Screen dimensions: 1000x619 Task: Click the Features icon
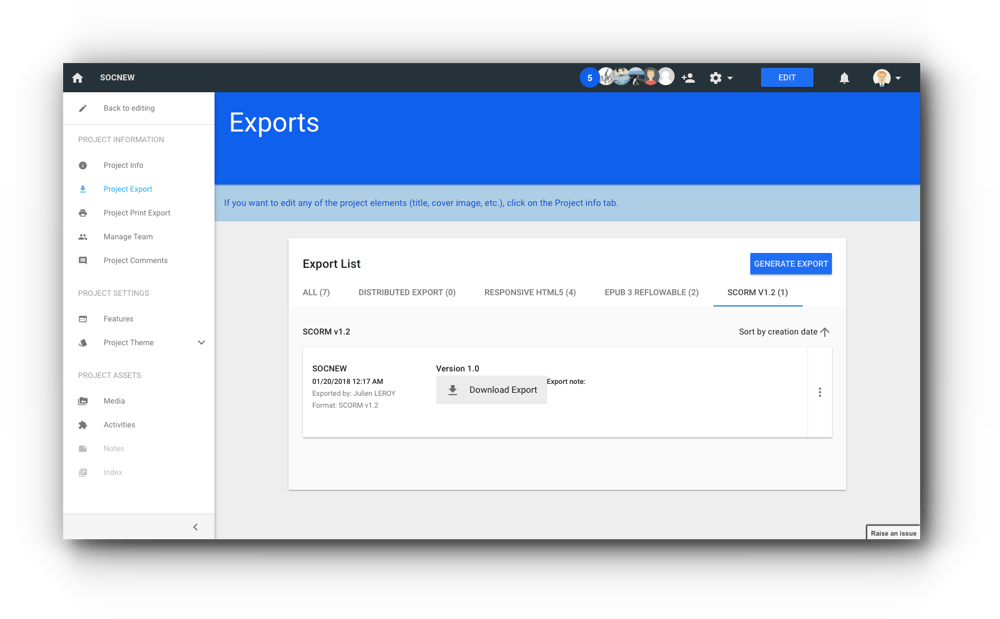(x=83, y=319)
